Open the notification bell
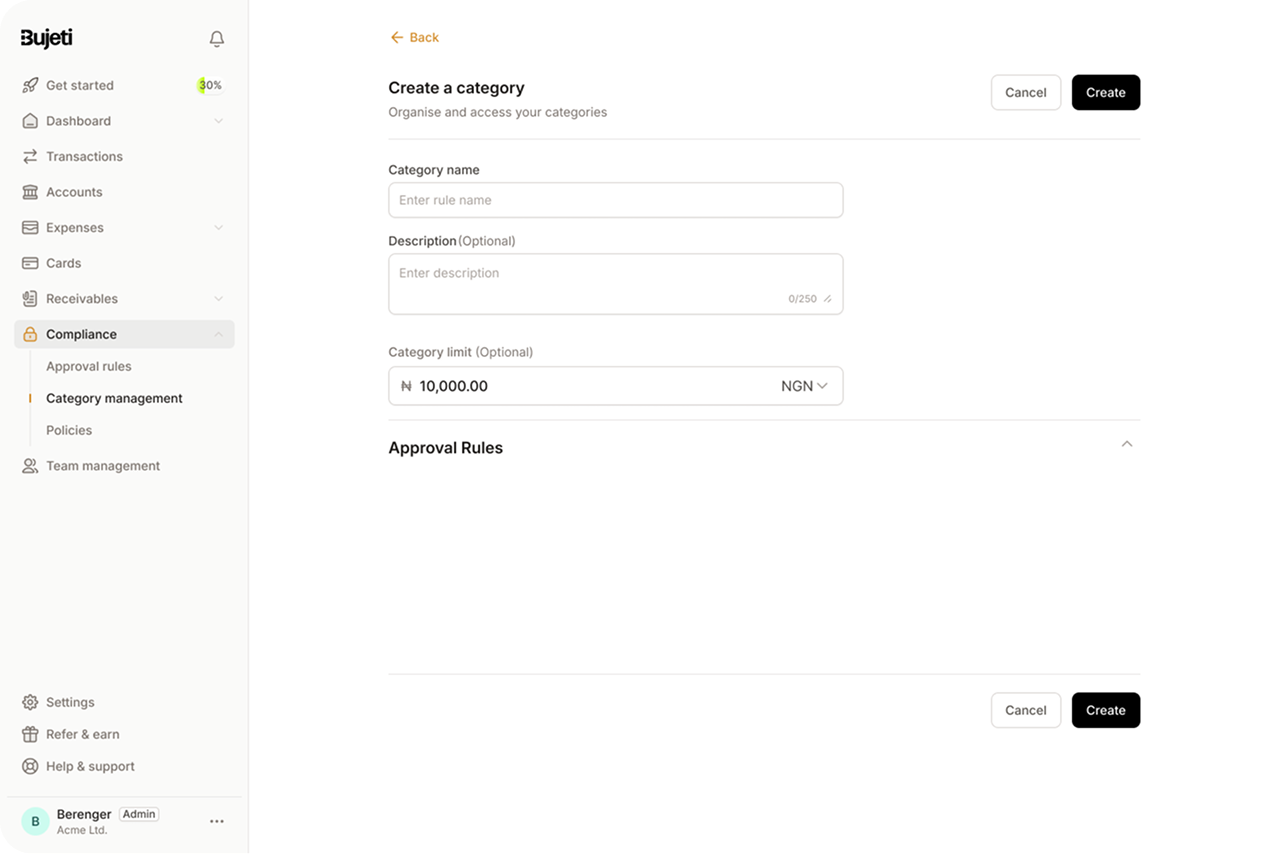1280x854 pixels. tap(216, 38)
